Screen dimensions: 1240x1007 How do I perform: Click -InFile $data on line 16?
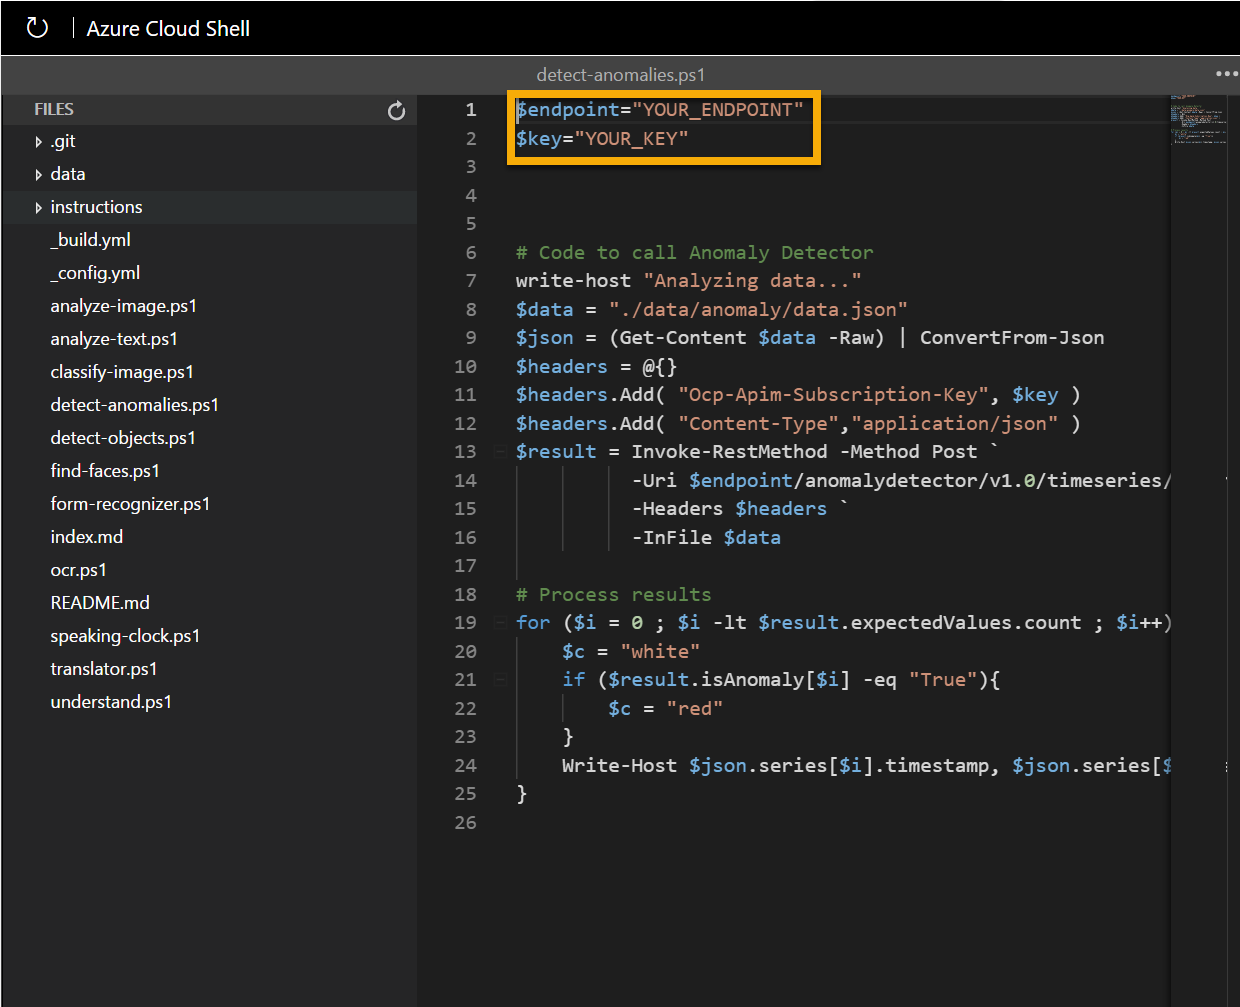(x=706, y=538)
